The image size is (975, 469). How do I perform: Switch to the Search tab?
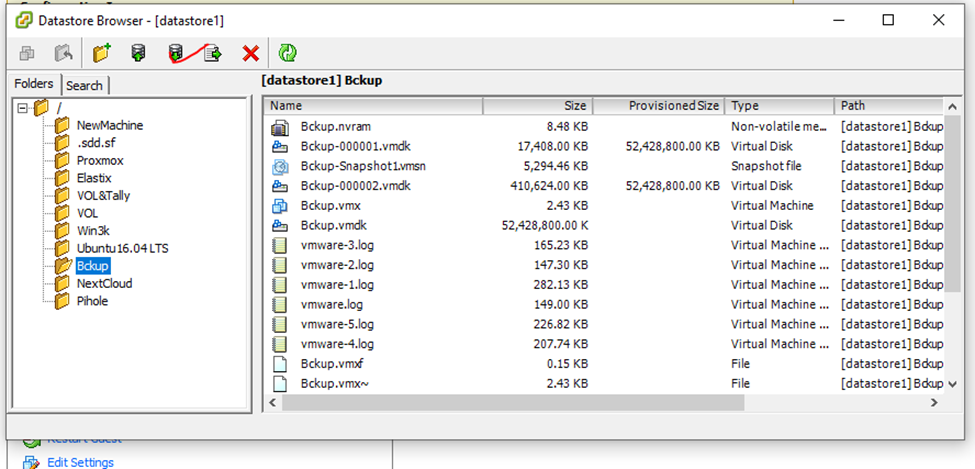84,85
